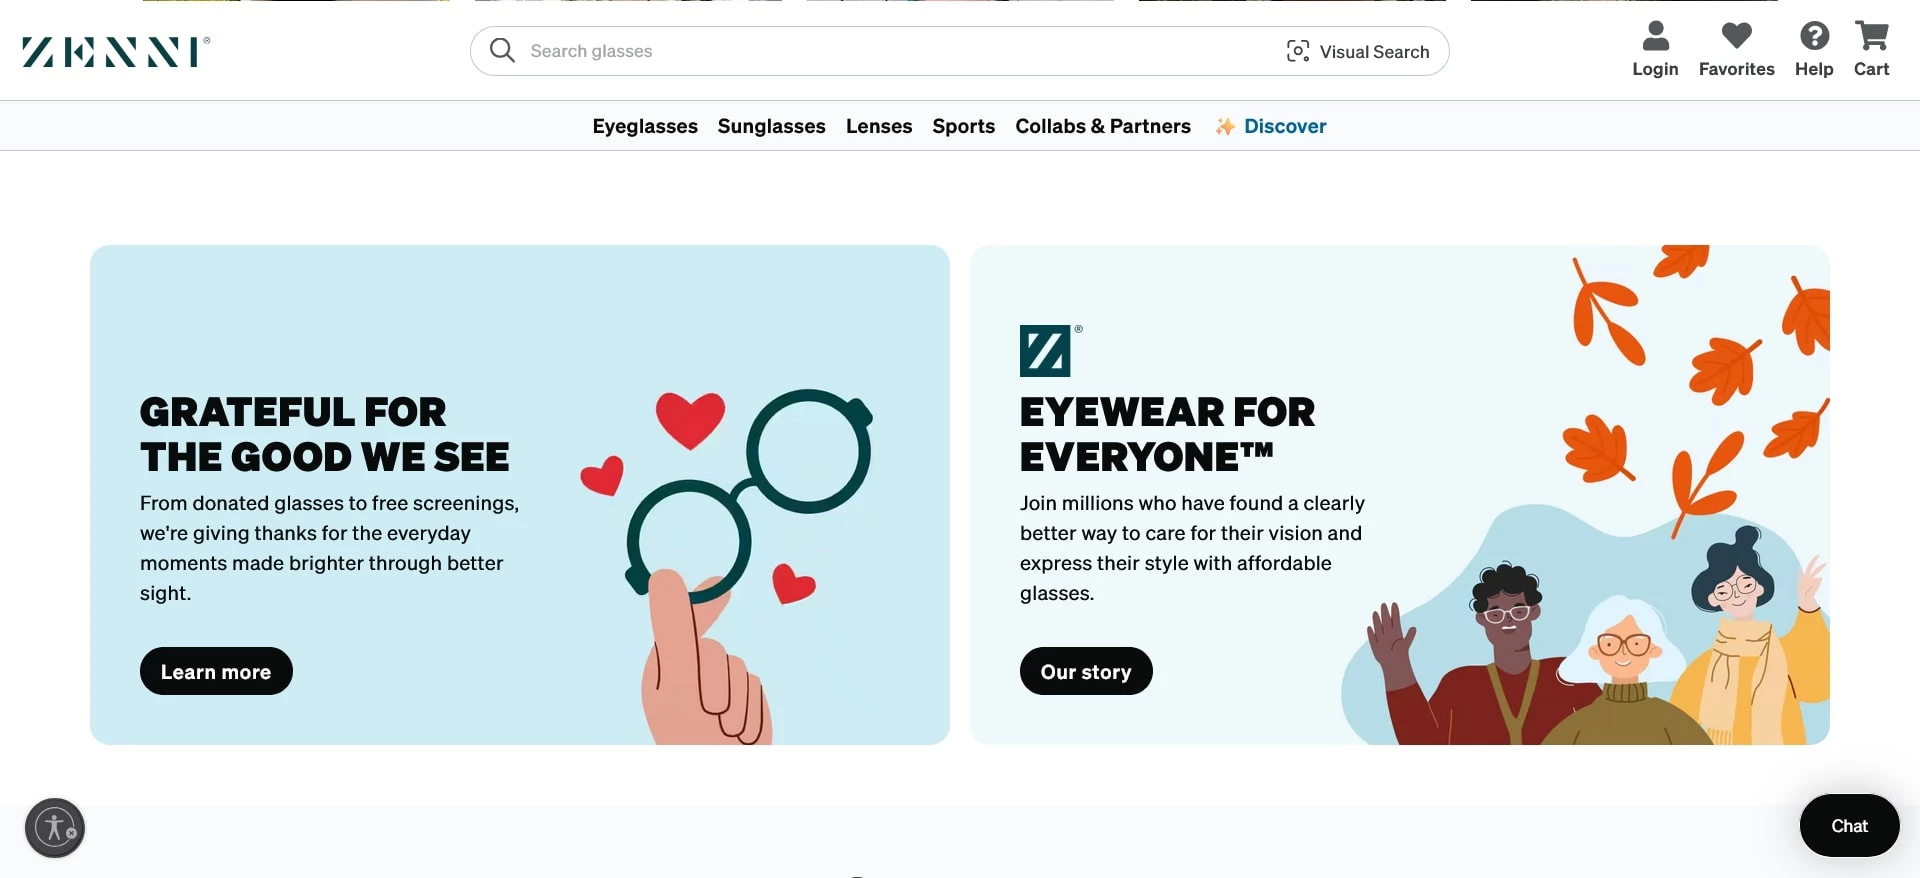Click the Zenni logo

pyautogui.click(x=116, y=52)
